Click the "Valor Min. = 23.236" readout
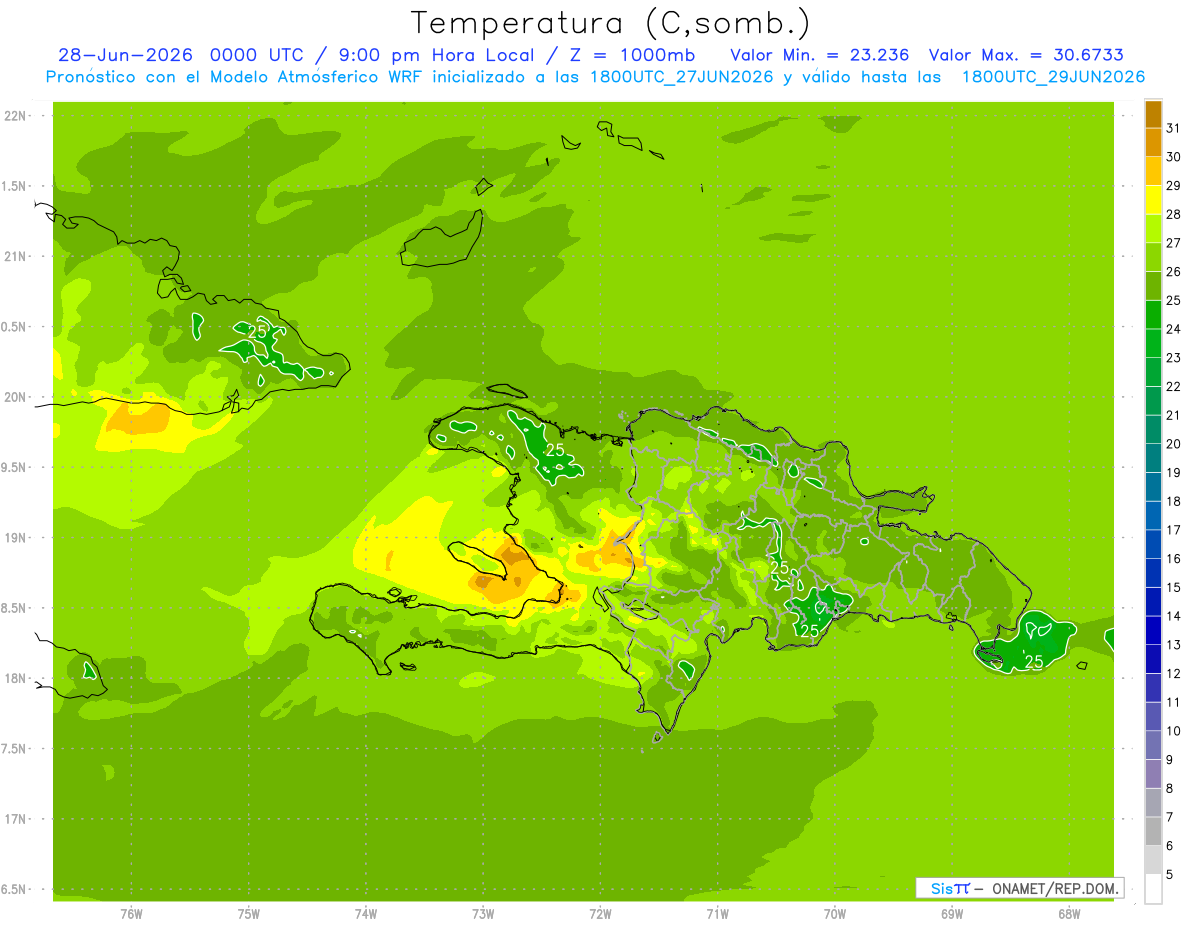The width and height of the screenshot is (1200, 927). [819, 55]
